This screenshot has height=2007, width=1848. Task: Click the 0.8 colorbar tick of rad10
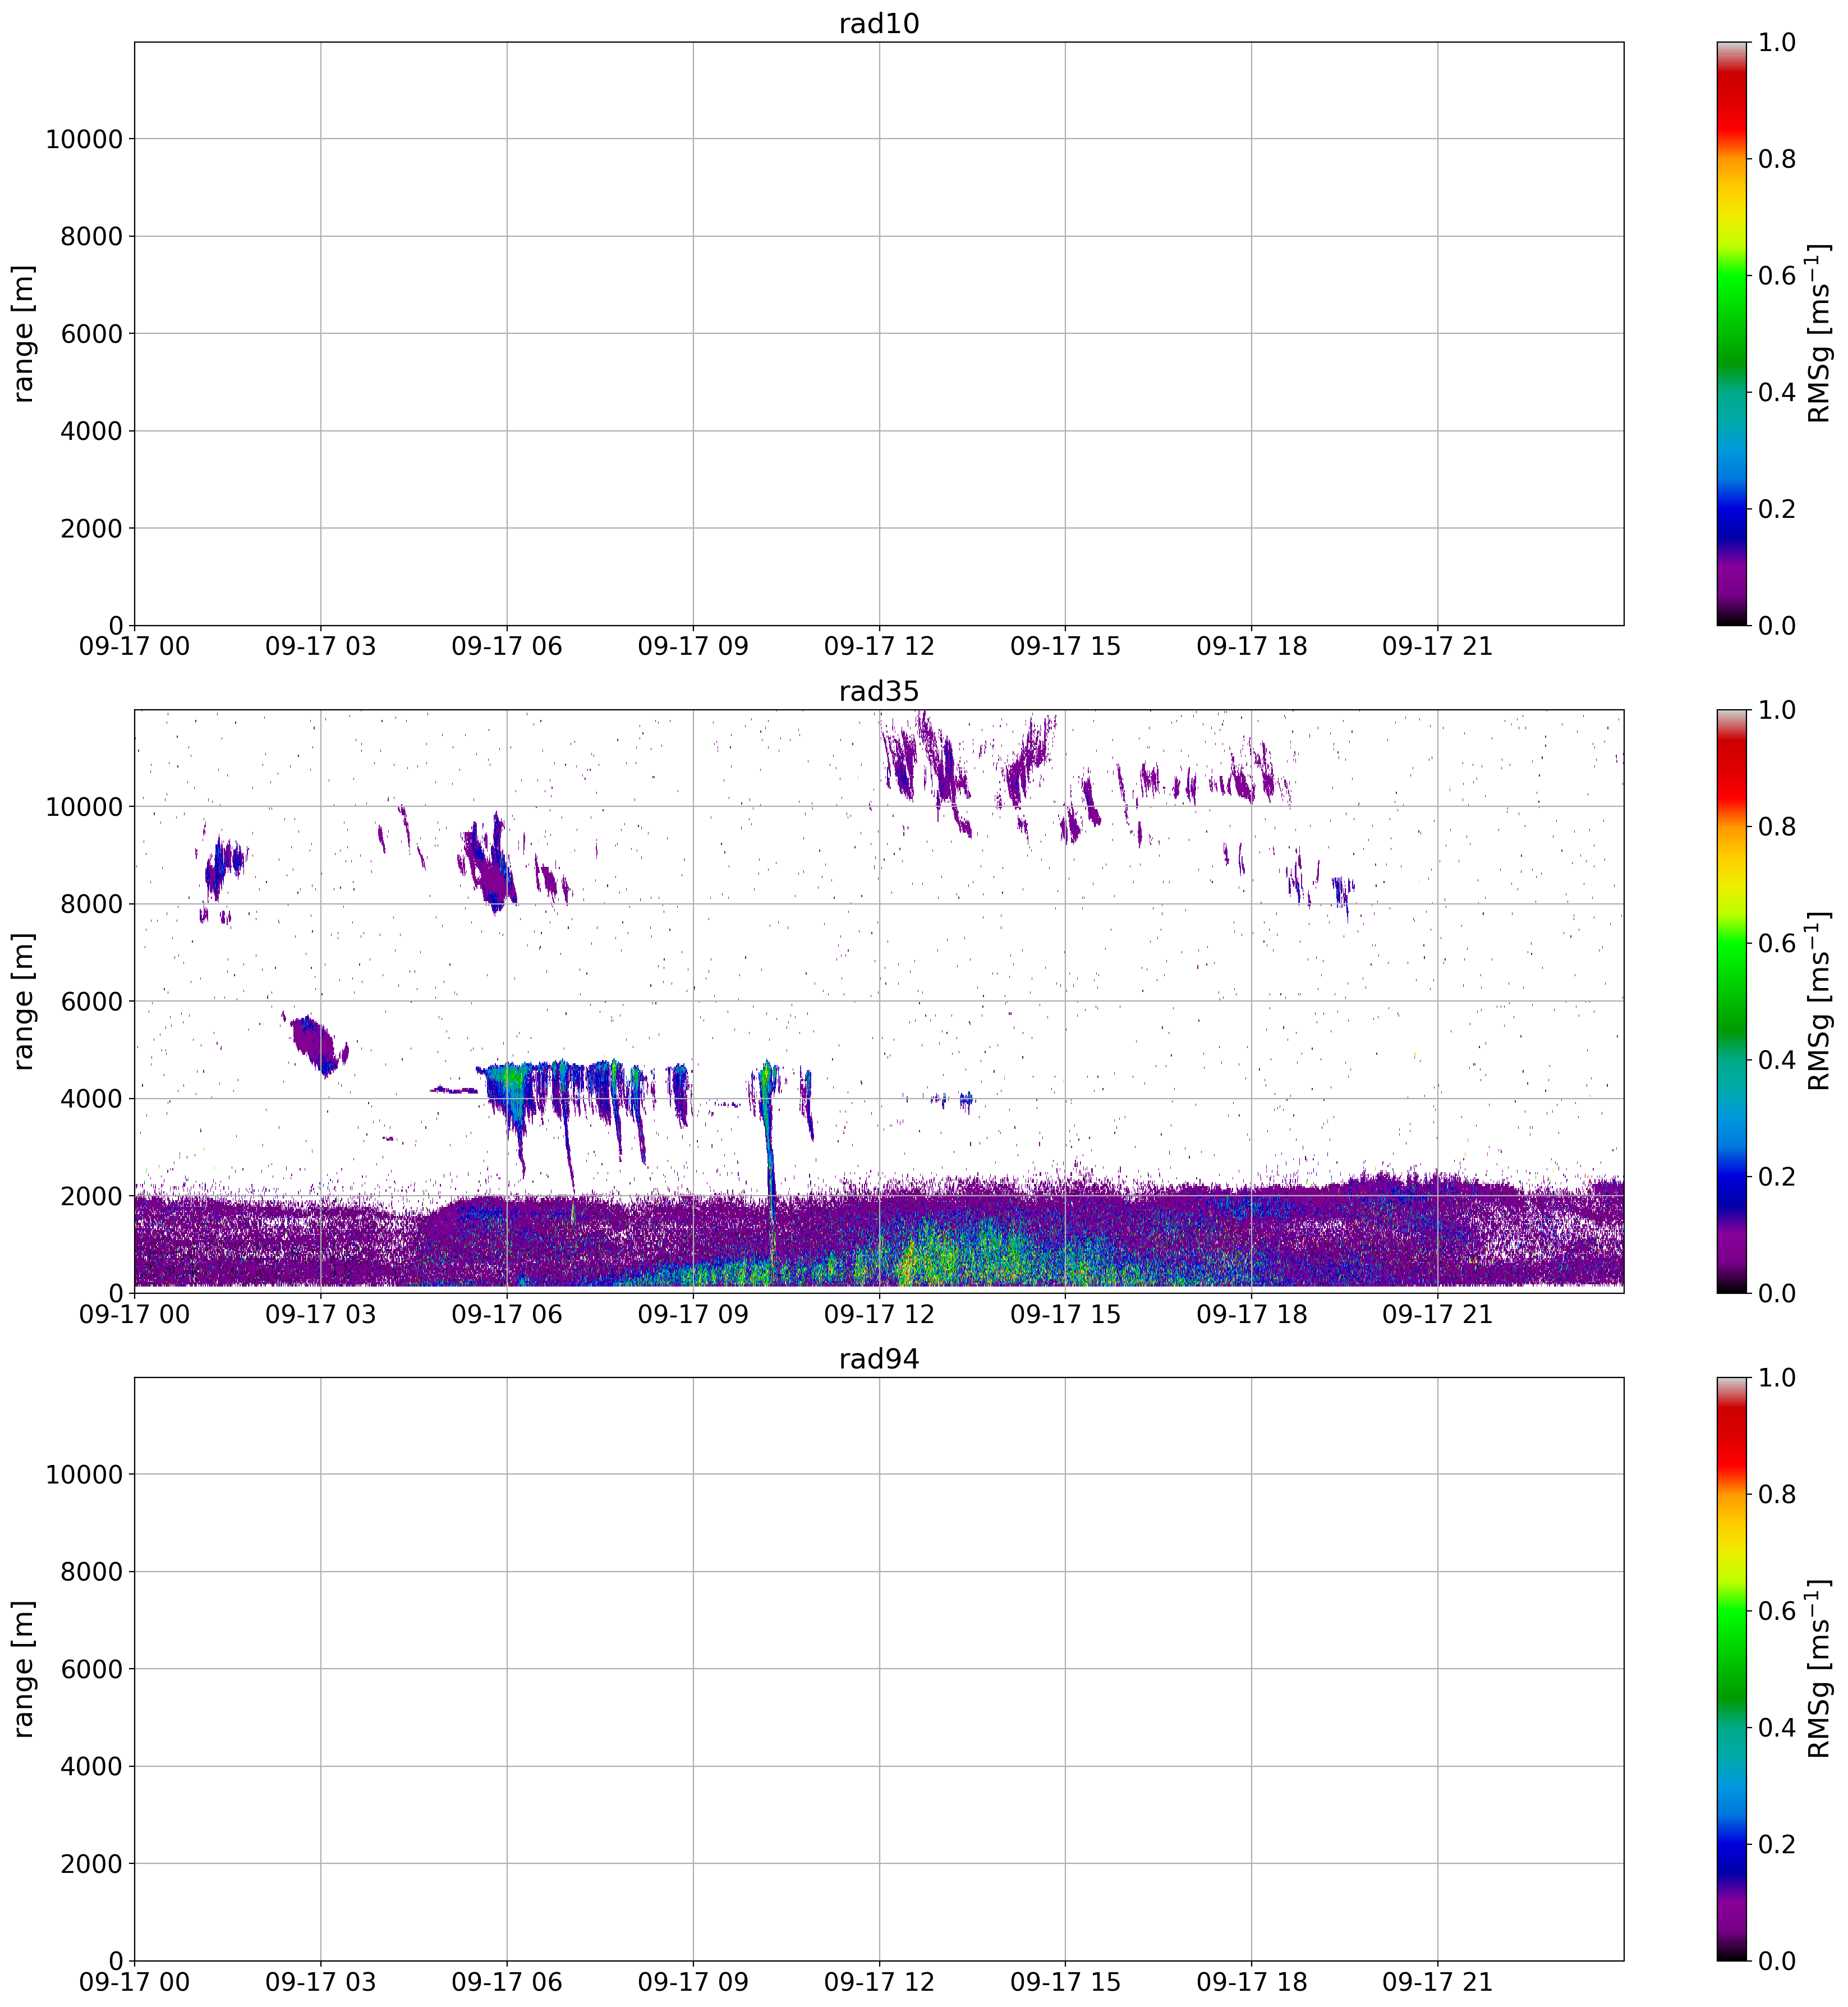[1777, 159]
